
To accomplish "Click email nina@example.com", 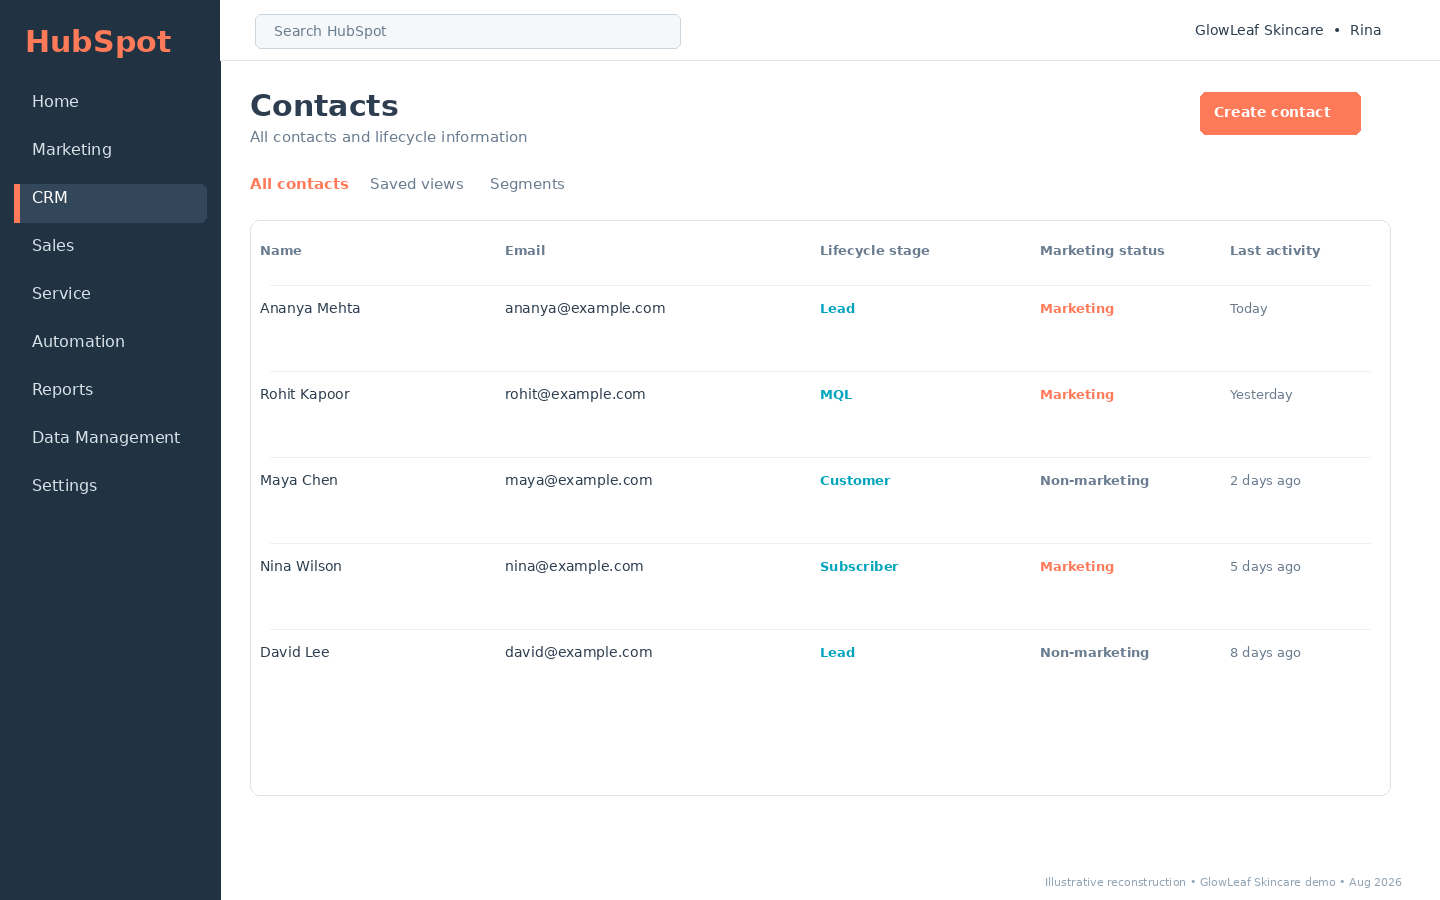I will tap(574, 567).
